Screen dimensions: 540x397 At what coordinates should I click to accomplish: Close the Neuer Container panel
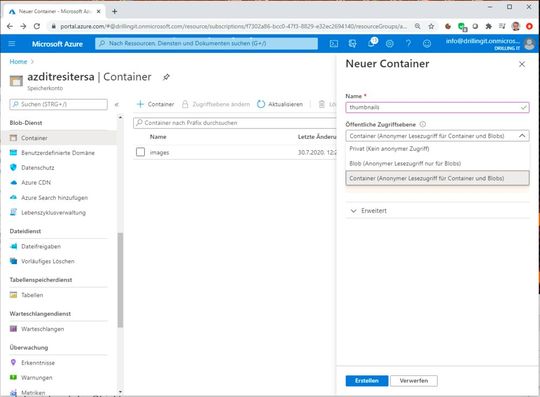pyautogui.click(x=522, y=64)
